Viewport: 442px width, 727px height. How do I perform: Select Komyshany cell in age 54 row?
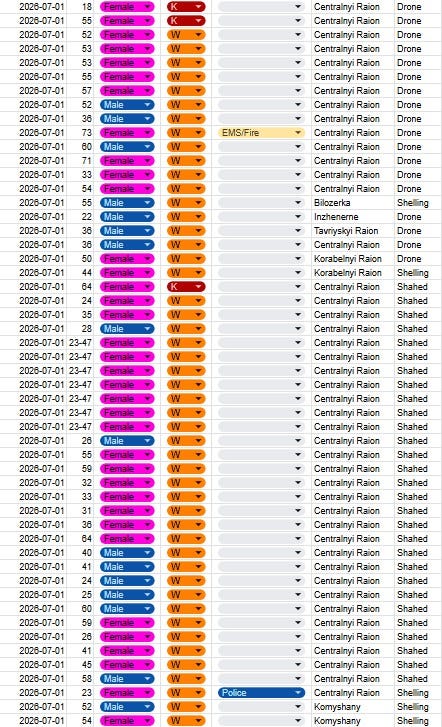pos(352,721)
